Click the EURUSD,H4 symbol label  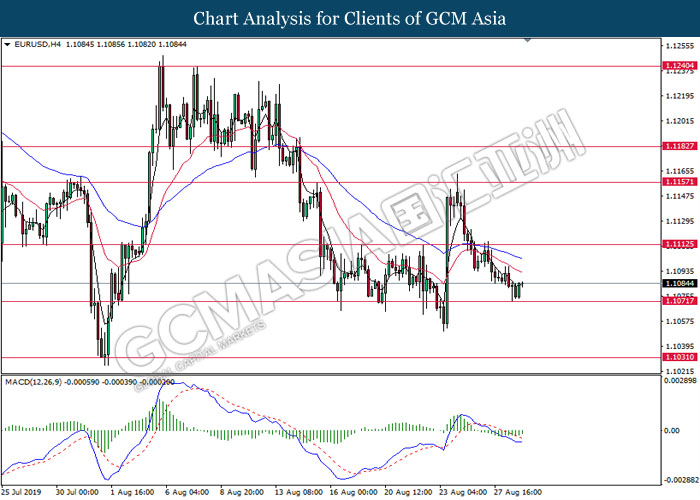point(37,45)
